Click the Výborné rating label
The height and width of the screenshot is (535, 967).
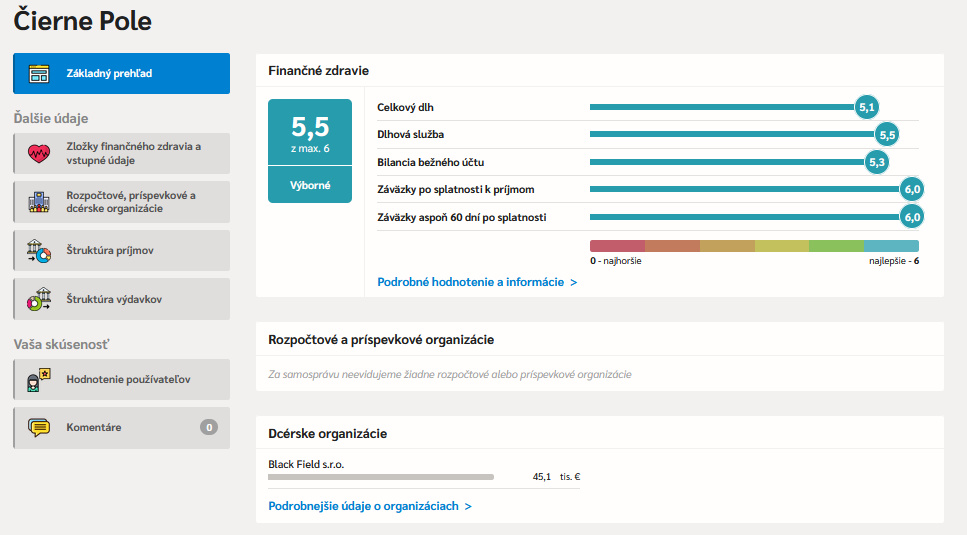pyautogui.click(x=310, y=185)
